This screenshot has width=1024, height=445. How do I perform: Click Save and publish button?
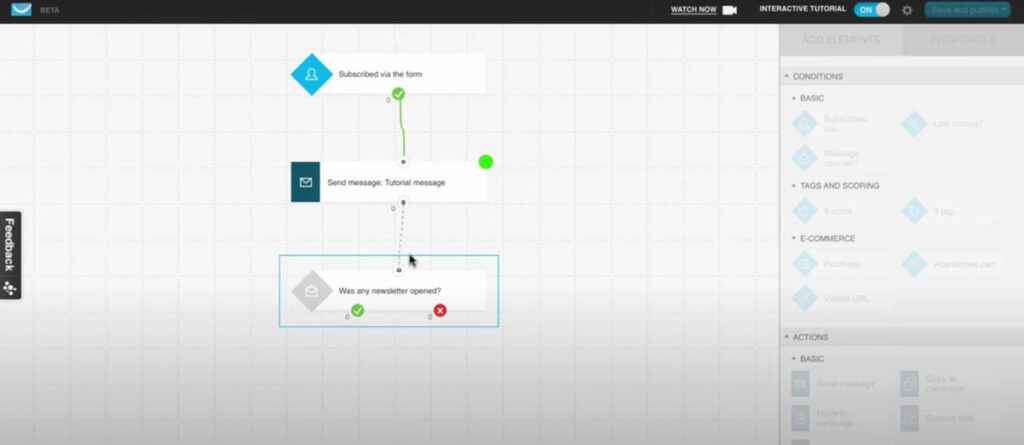[965, 10]
